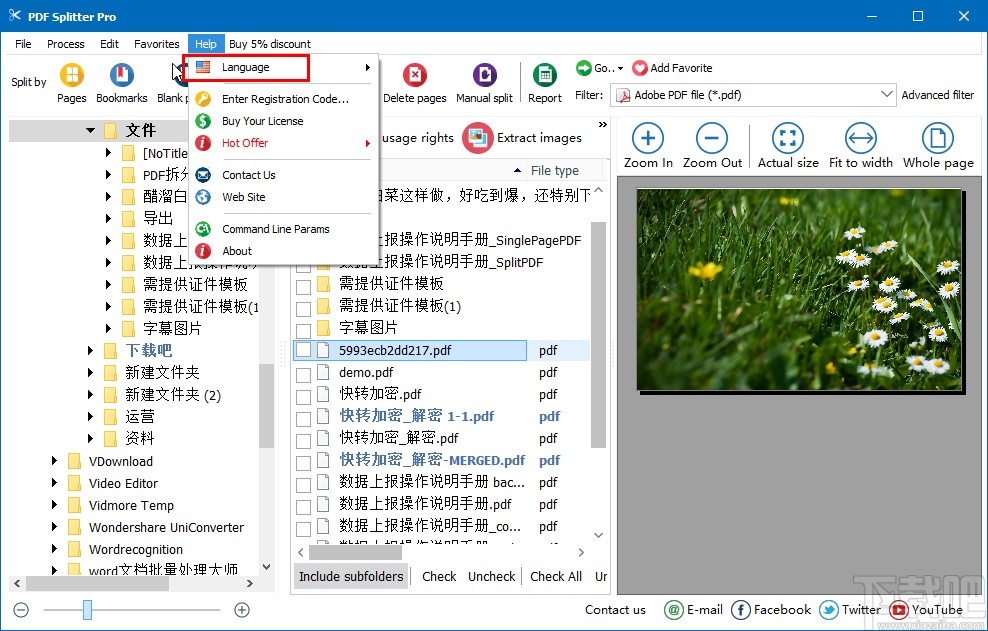988x631 pixels.
Task: Select the Bookmarks split tool
Action: click(x=122, y=83)
